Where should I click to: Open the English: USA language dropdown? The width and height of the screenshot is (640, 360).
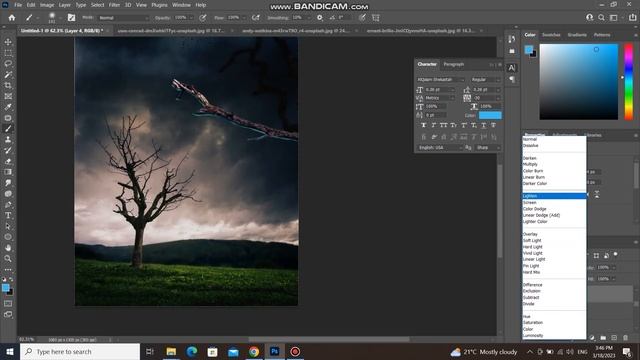click(440, 147)
